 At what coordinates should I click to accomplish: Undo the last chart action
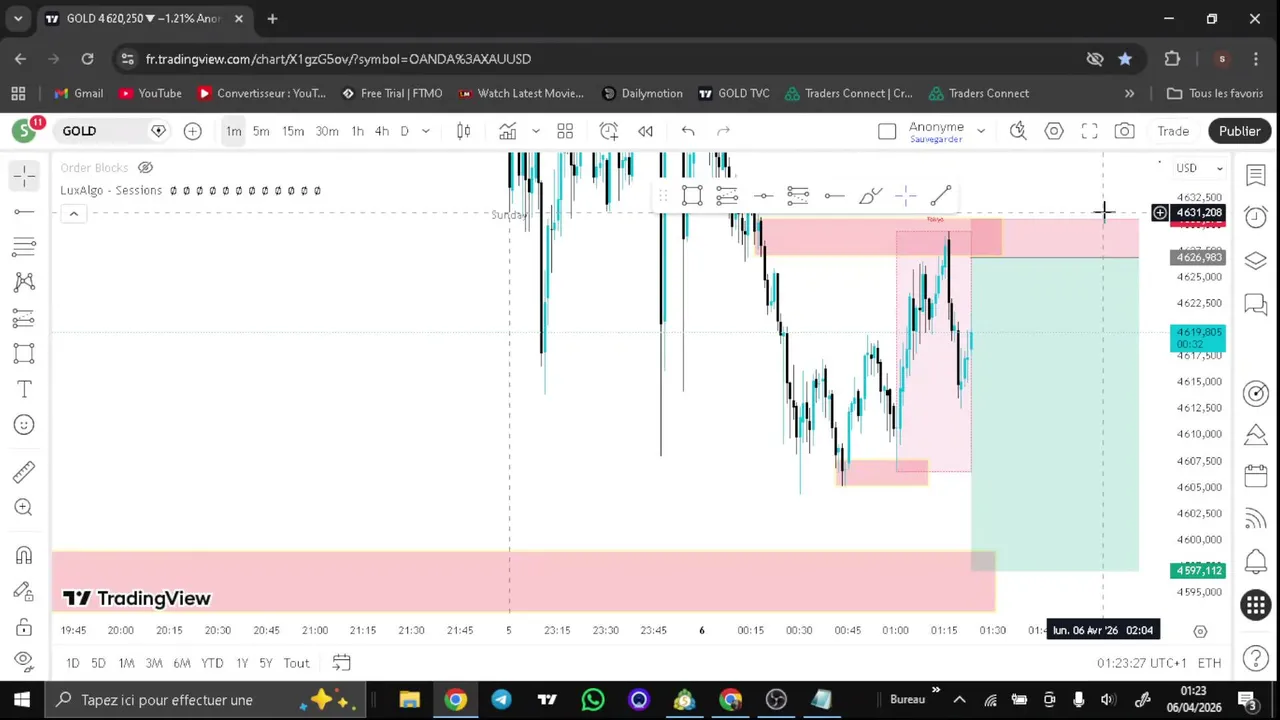(x=688, y=131)
